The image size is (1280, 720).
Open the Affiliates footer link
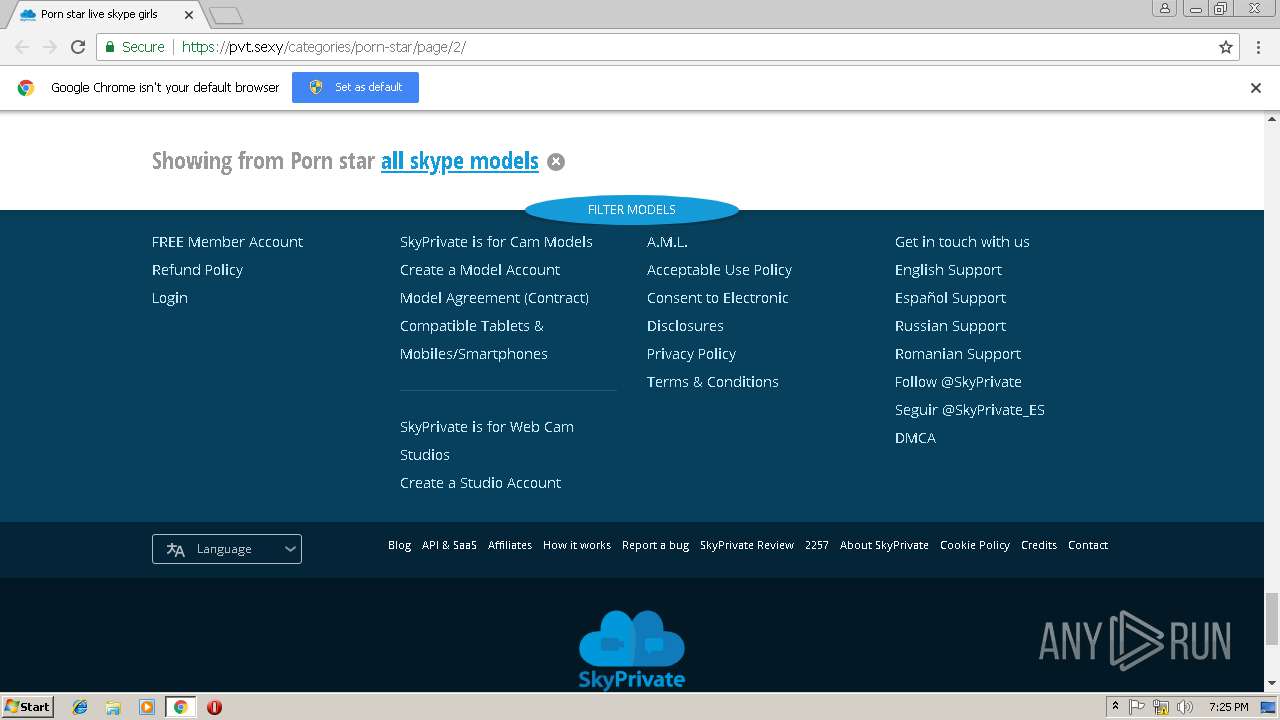(x=510, y=545)
